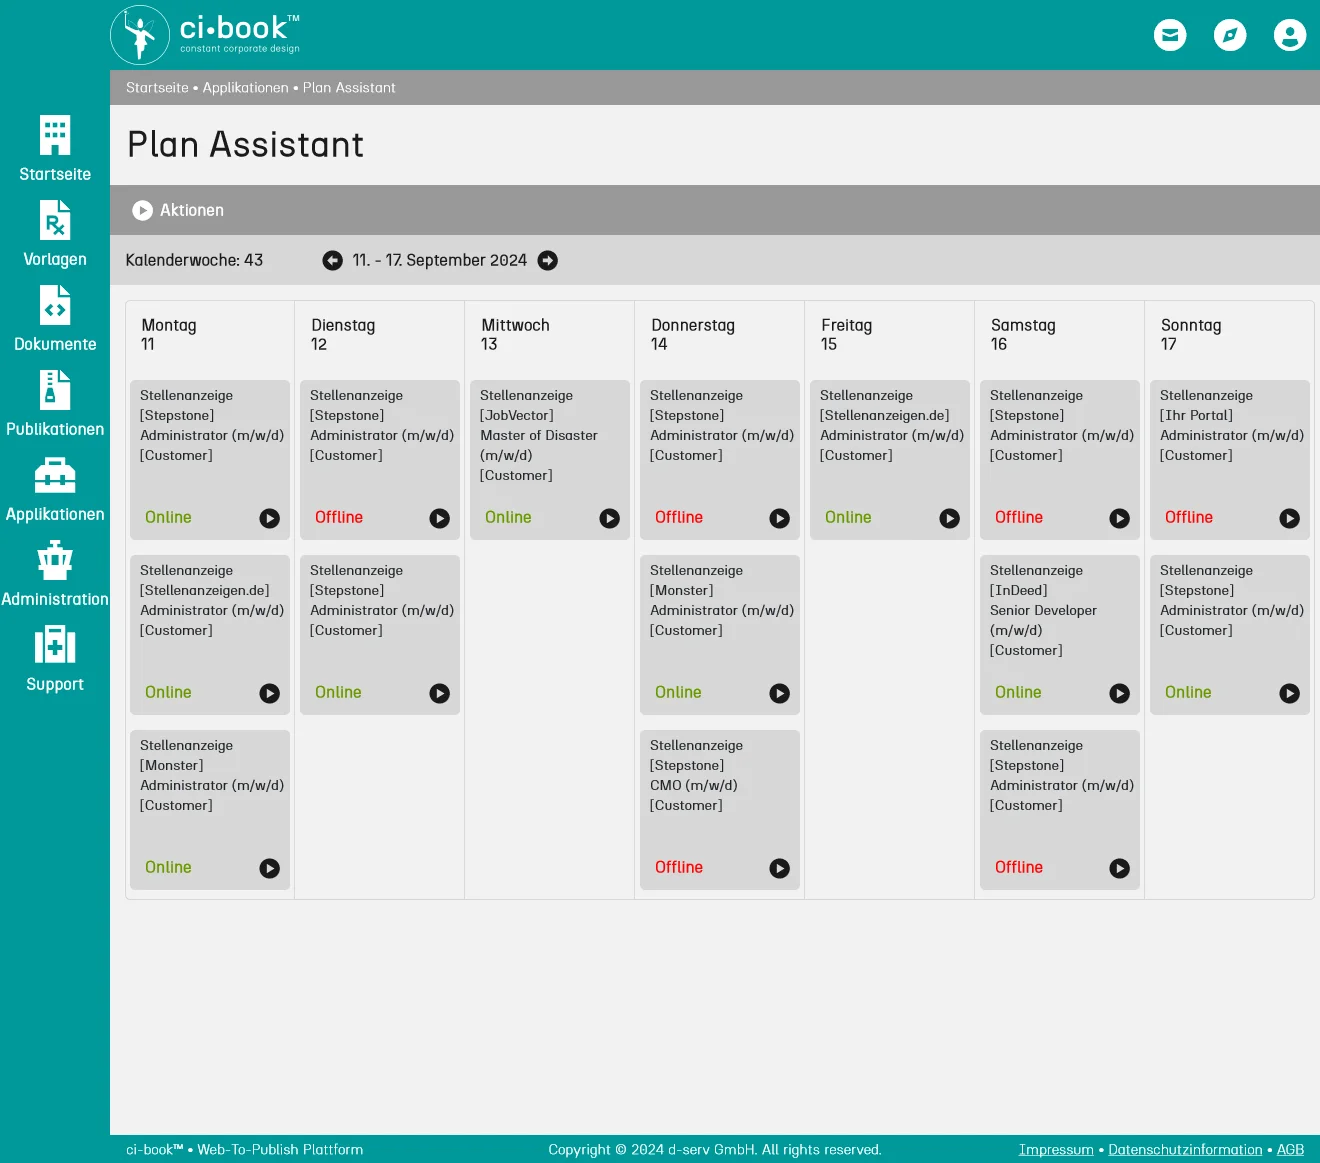
Task: Expand the Aktionen play icon
Action: click(143, 210)
